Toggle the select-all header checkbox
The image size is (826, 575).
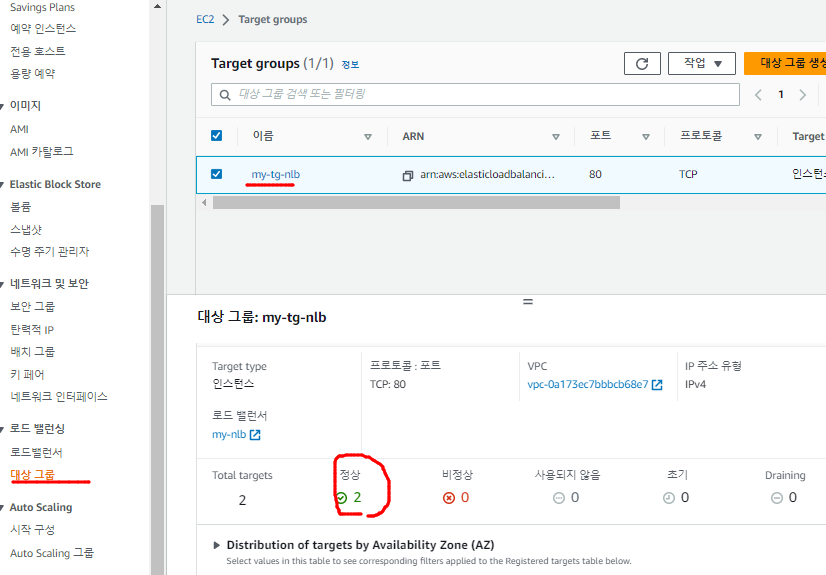(x=217, y=136)
